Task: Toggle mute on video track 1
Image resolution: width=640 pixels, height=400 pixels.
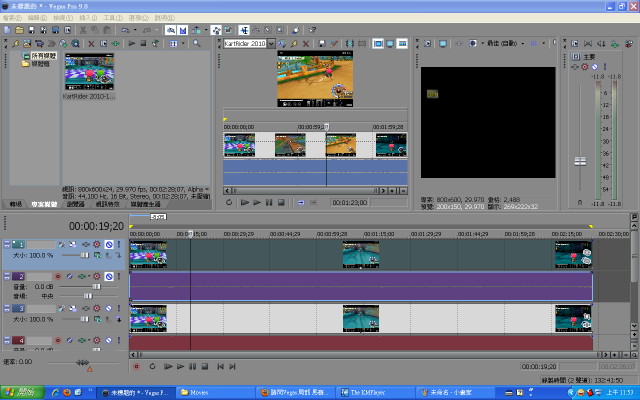Action: (x=109, y=244)
